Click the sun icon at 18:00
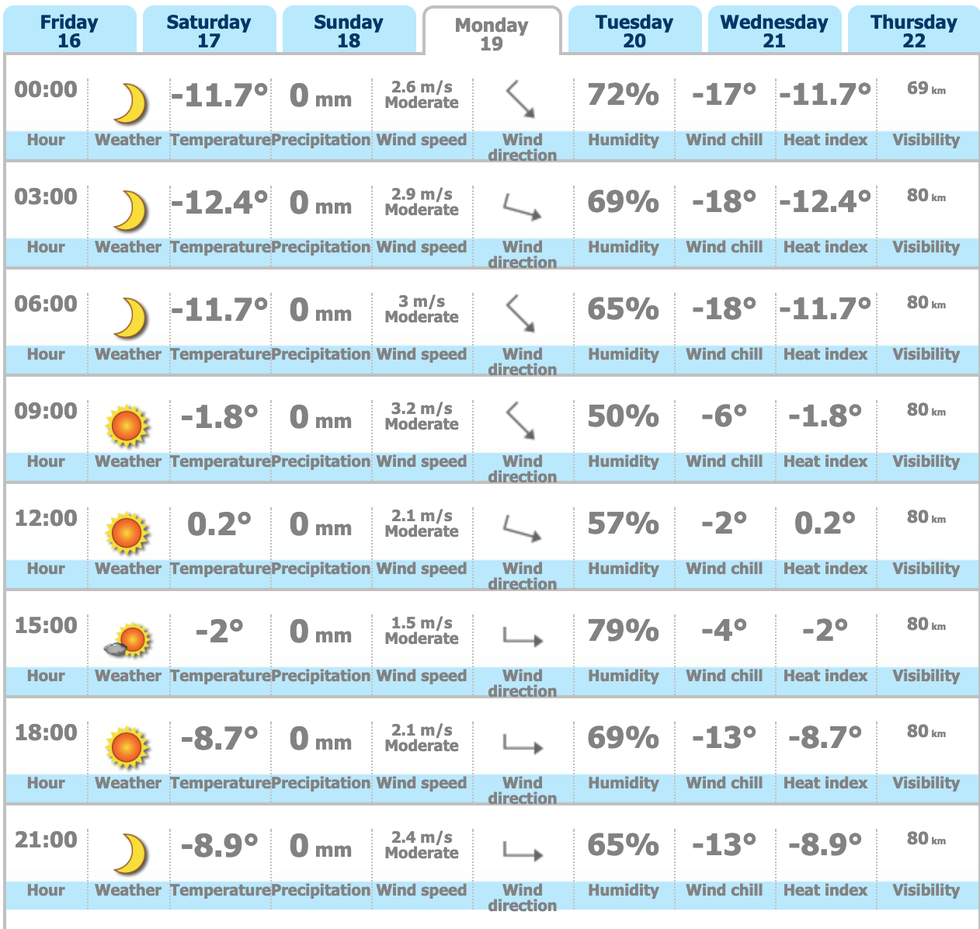Viewport: 980px width, 929px height. point(128,747)
